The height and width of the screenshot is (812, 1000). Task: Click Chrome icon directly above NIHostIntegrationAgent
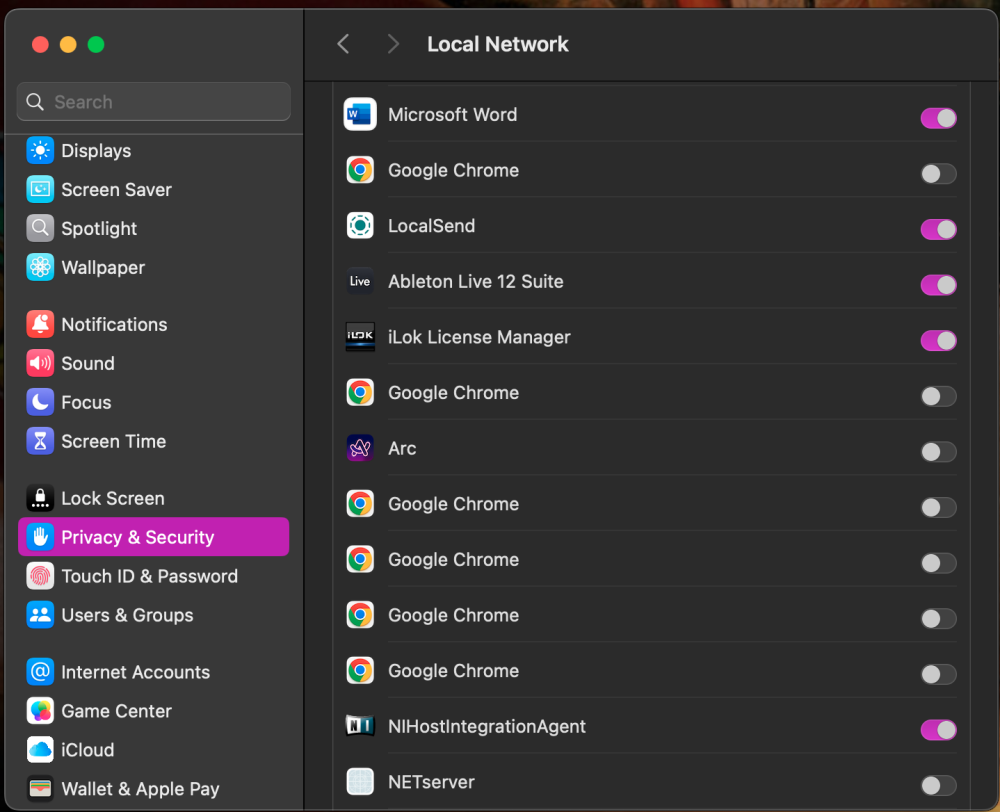click(360, 670)
